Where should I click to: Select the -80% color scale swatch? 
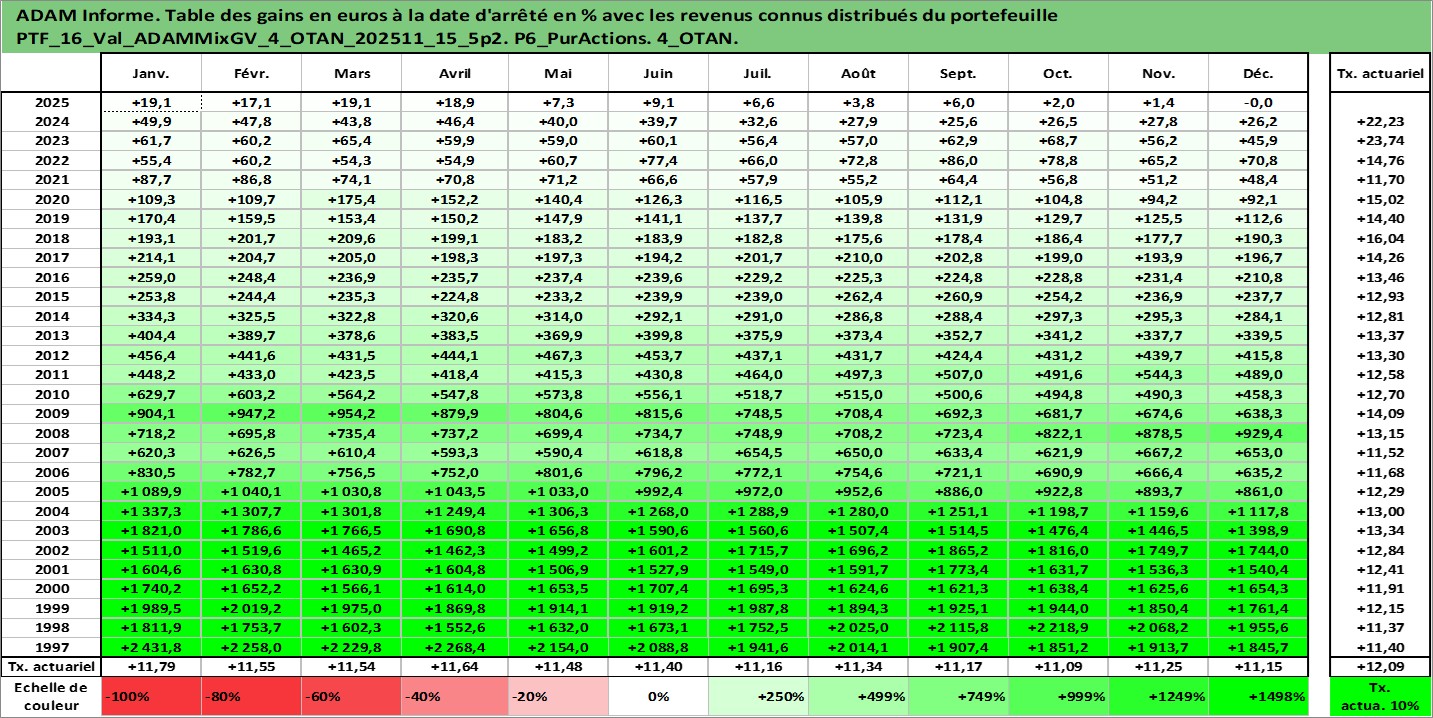pos(252,696)
